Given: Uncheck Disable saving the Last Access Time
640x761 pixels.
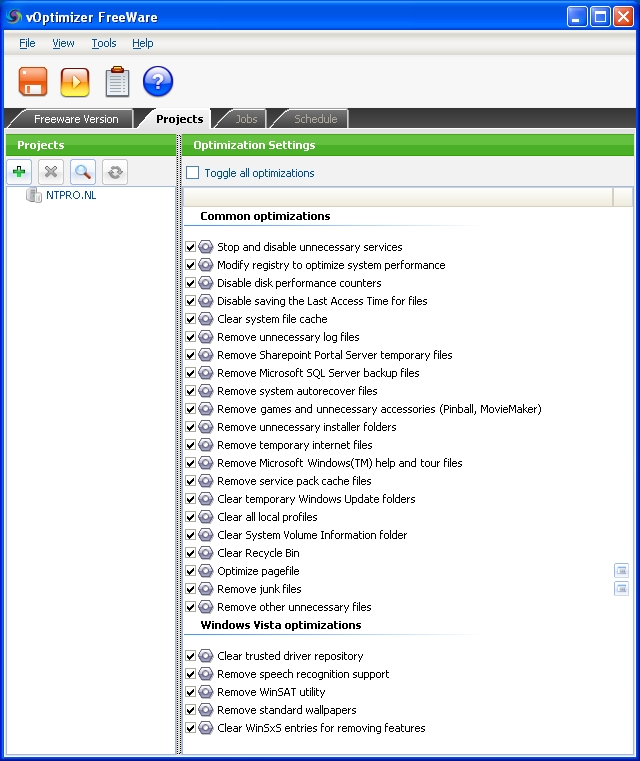Looking at the screenshot, I should click(x=191, y=301).
